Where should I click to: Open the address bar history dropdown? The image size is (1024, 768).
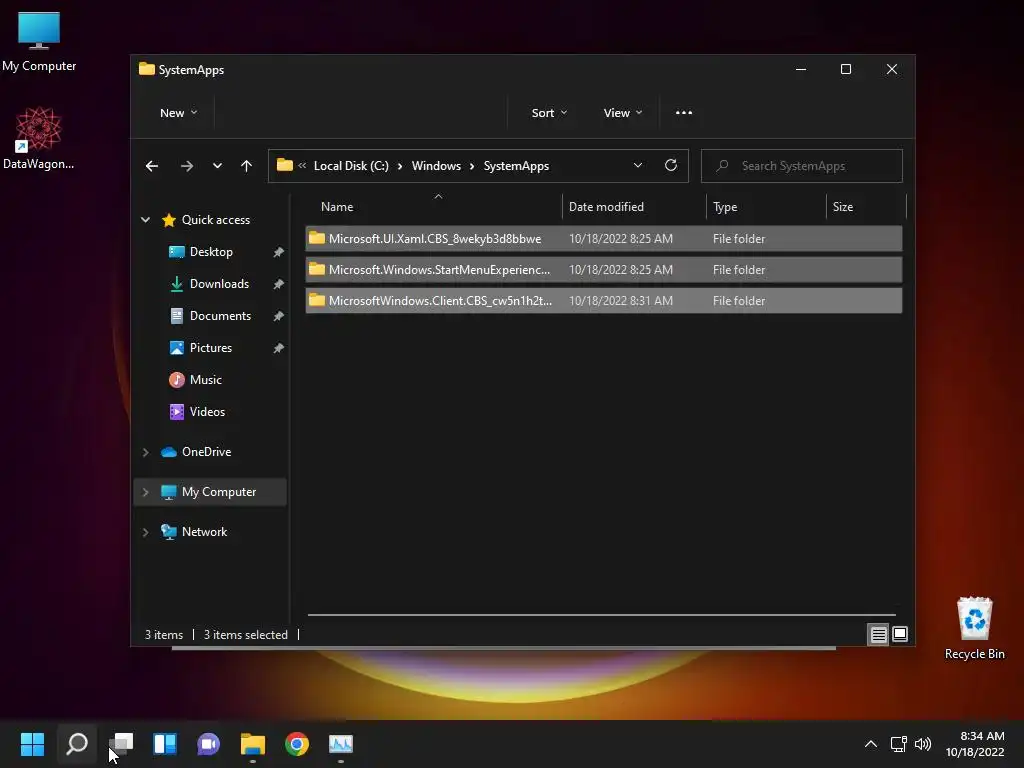tap(637, 165)
